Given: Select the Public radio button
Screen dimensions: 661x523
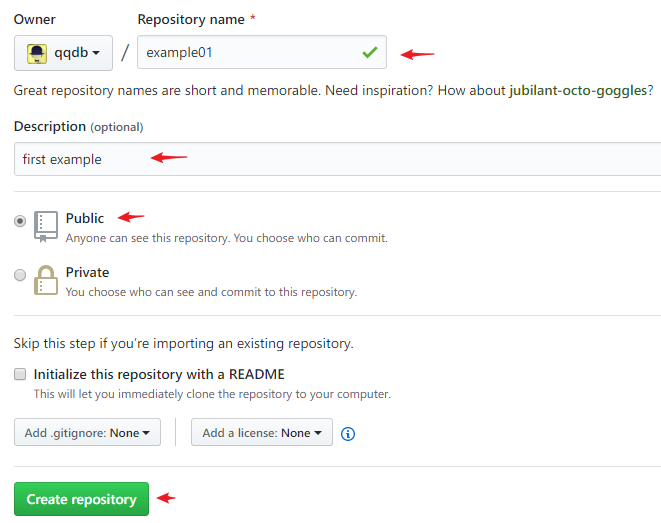Looking at the screenshot, I should [20, 221].
